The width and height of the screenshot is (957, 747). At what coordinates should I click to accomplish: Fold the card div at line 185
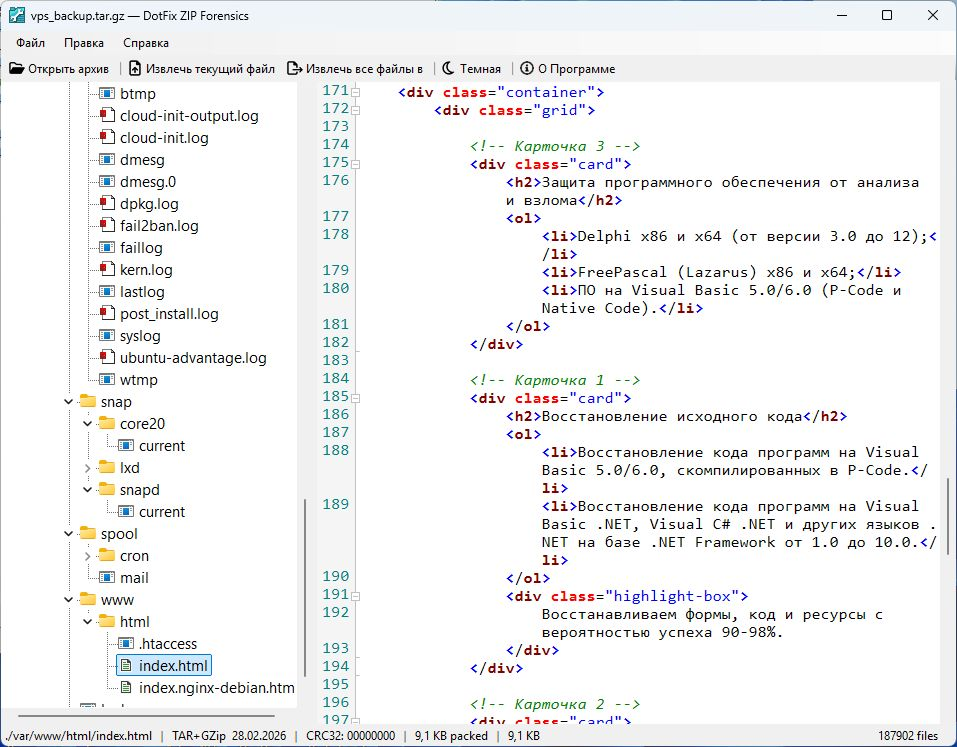pos(355,399)
